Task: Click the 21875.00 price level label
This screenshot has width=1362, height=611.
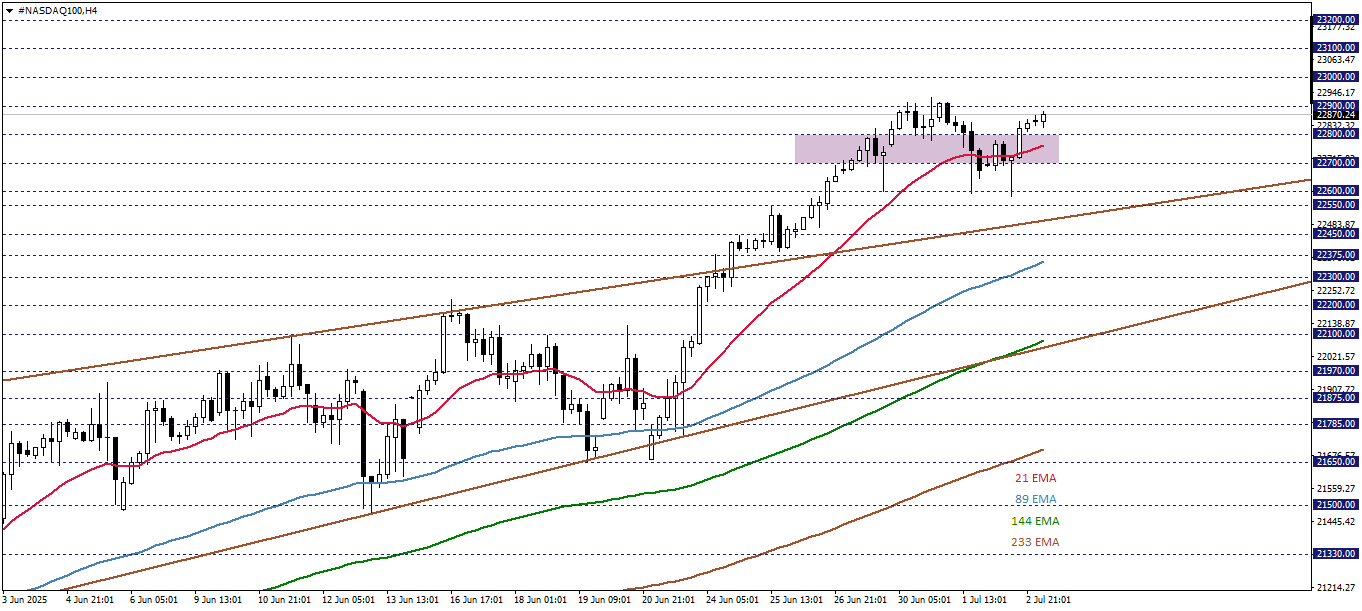Action: point(1336,398)
